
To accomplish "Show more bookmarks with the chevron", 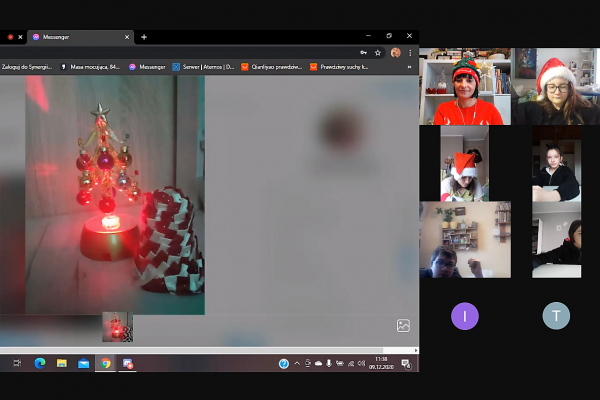I will 411,67.
